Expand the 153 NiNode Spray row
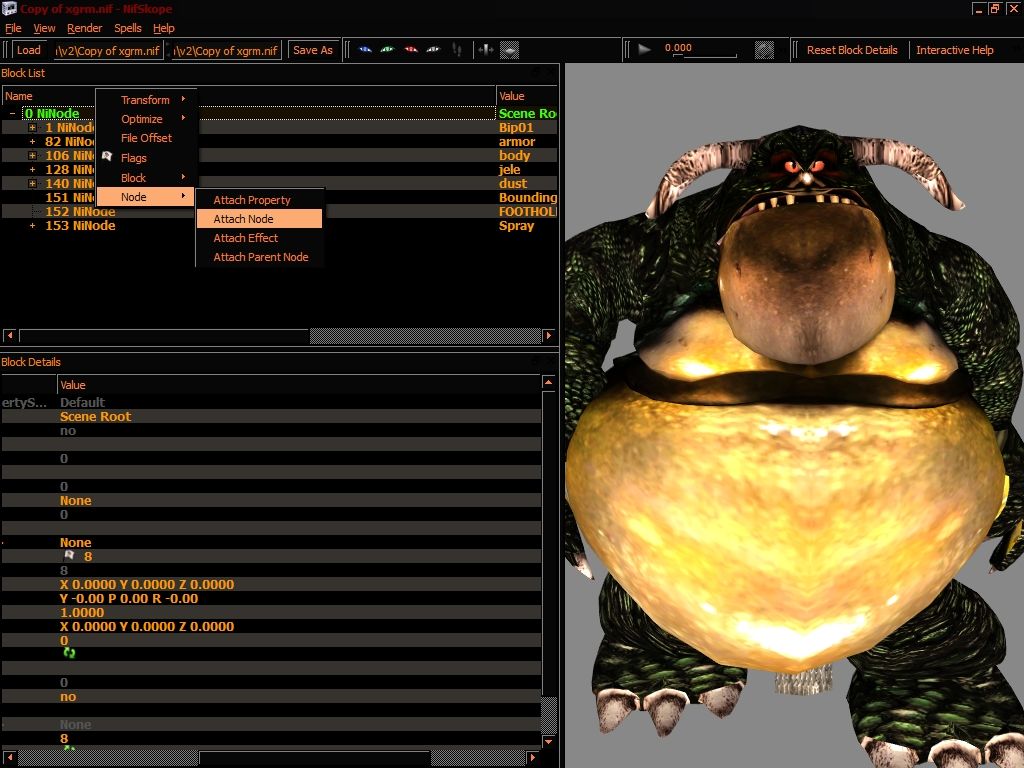The image size is (1024, 768). 32,226
